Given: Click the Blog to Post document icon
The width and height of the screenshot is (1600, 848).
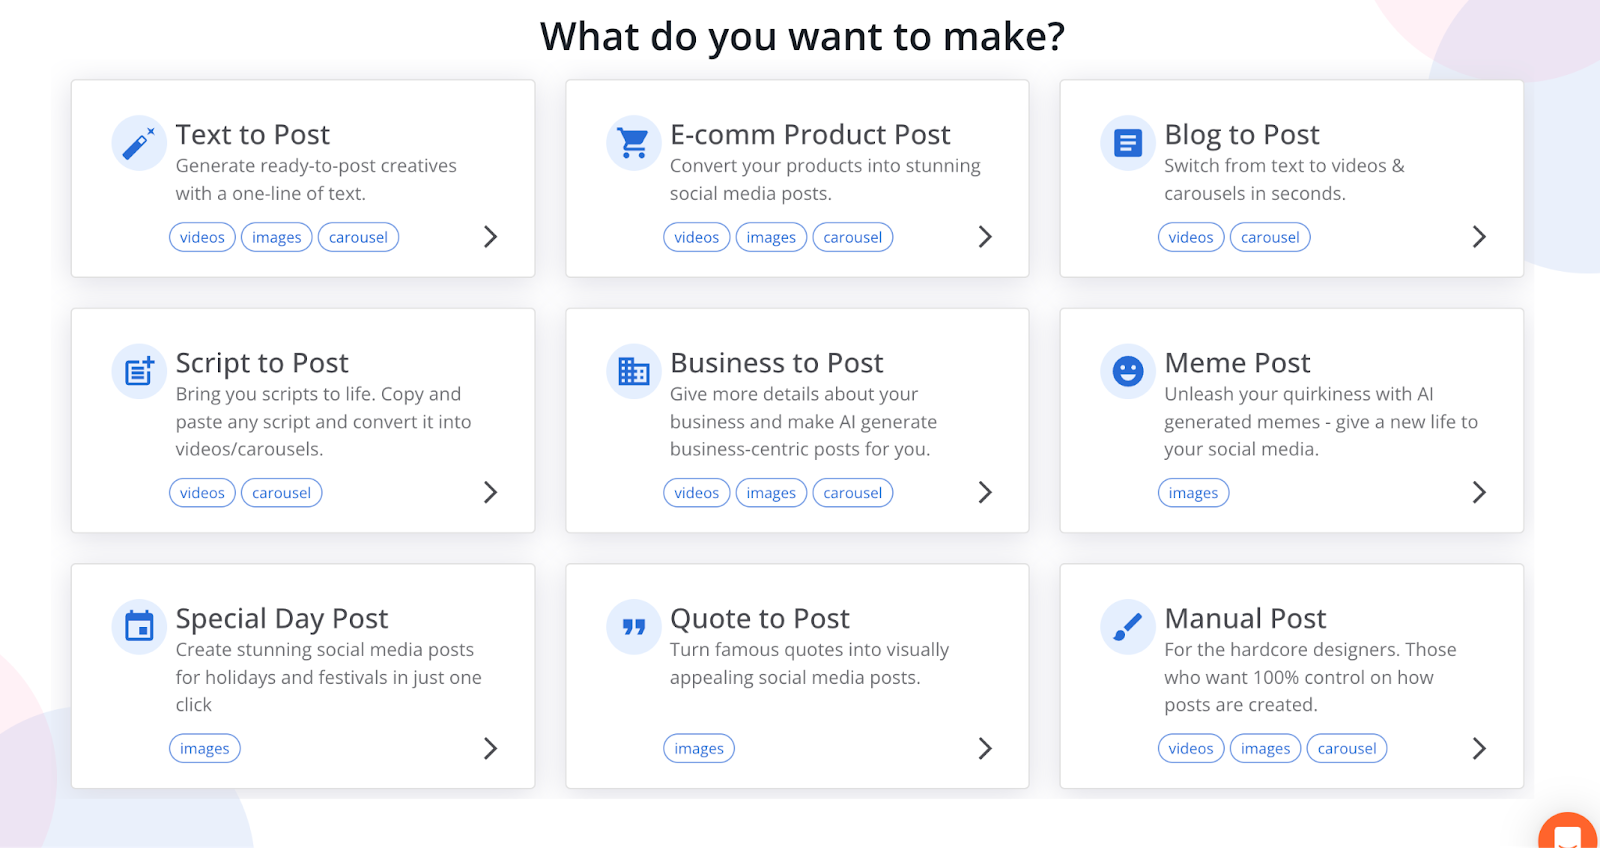Looking at the screenshot, I should click(1128, 143).
